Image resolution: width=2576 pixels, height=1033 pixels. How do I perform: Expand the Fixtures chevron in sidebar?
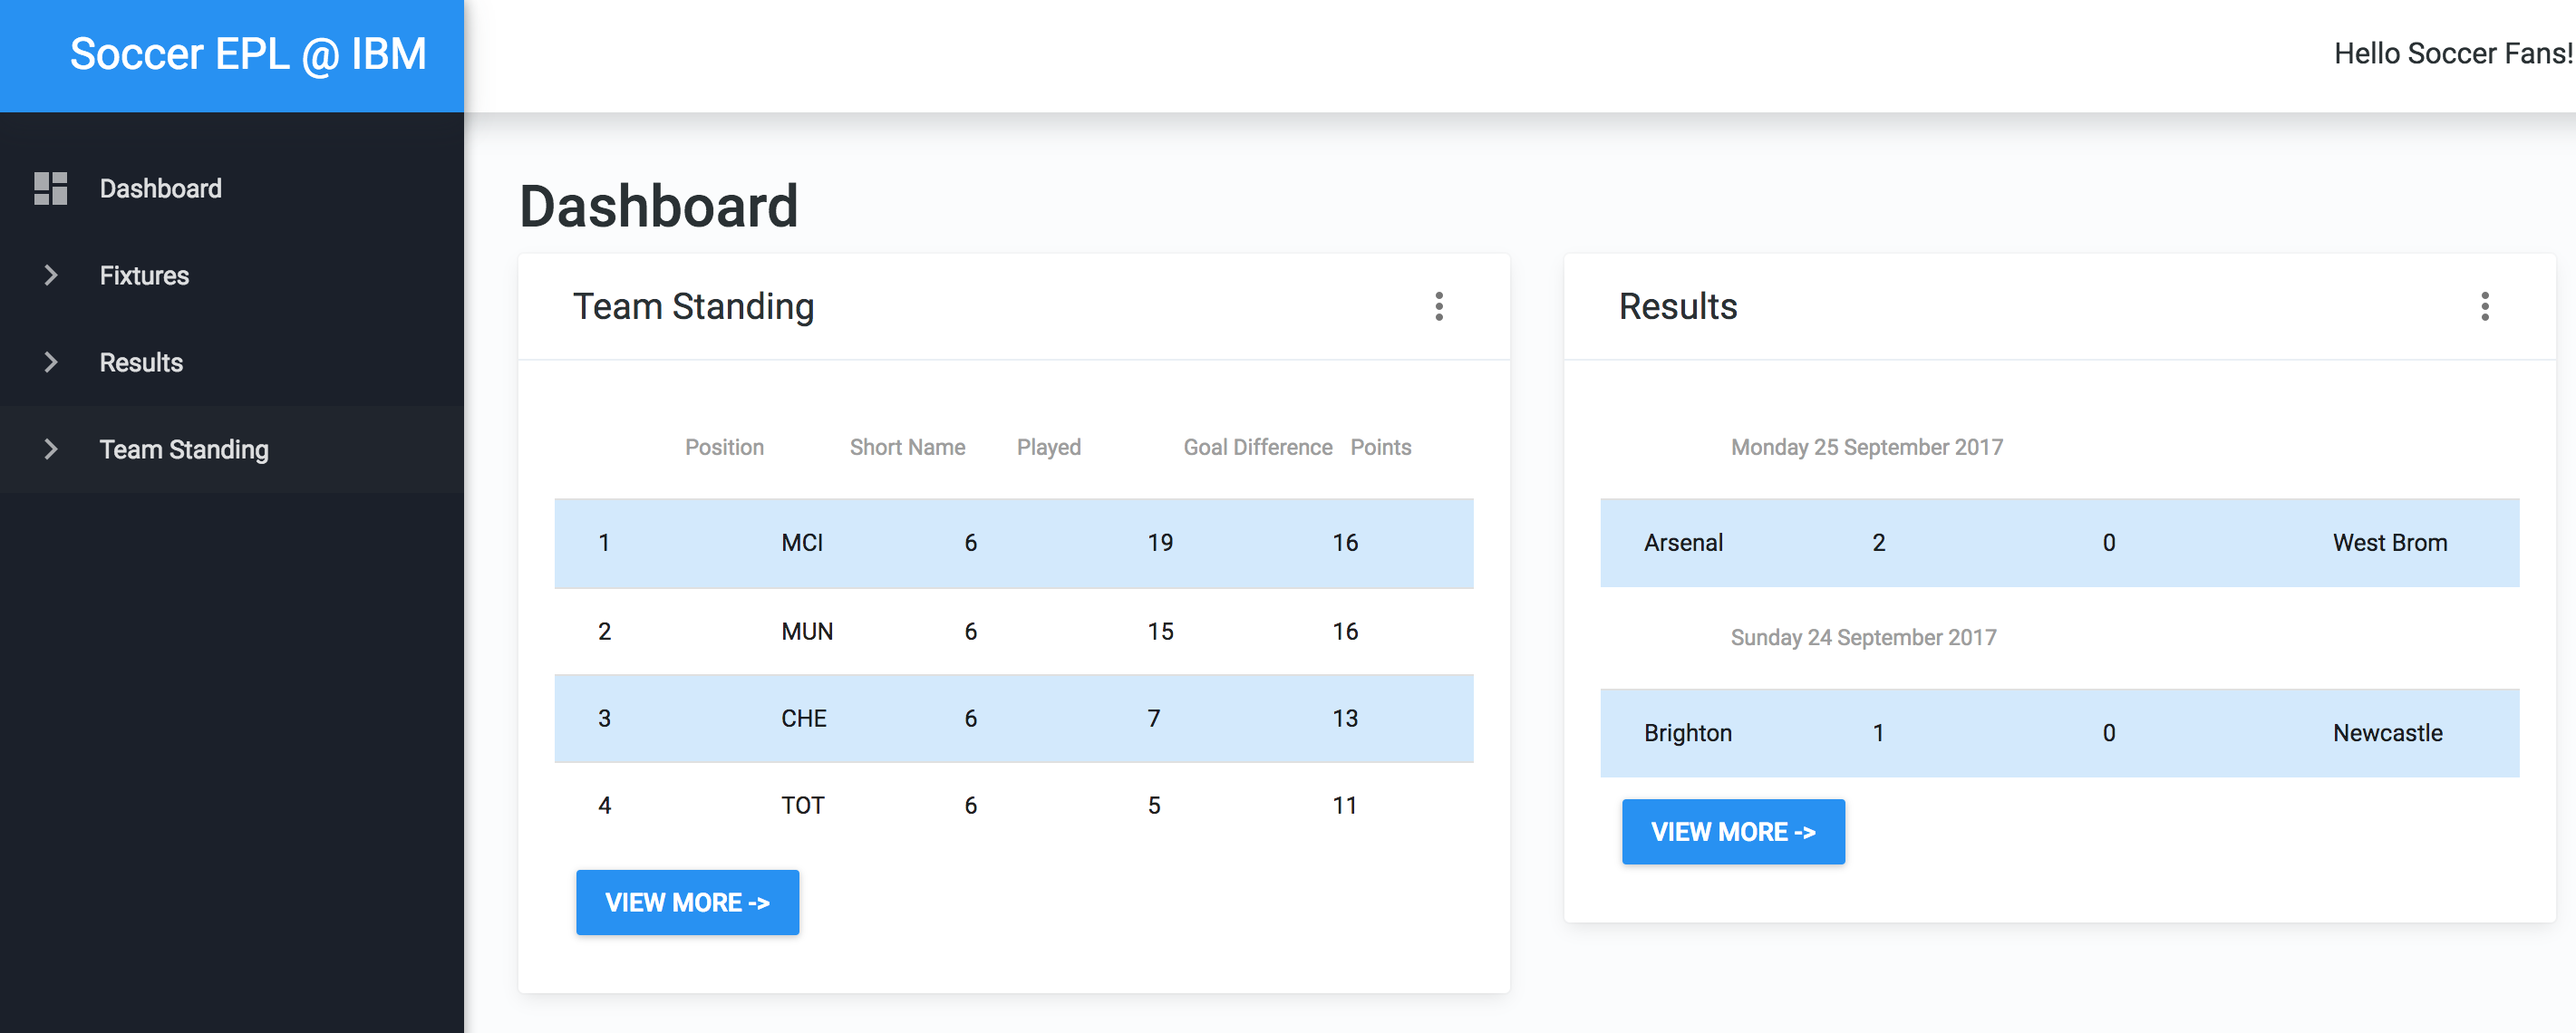50,275
